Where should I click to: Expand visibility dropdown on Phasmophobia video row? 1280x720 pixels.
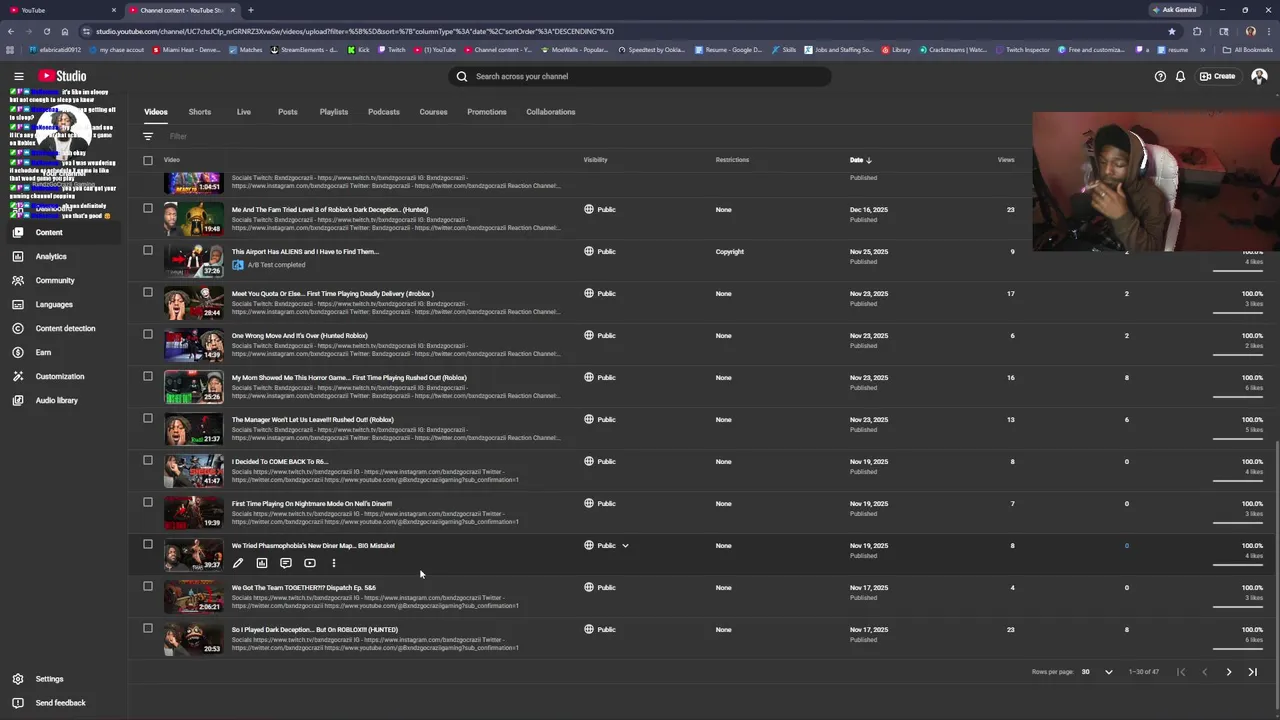pyautogui.click(x=625, y=546)
